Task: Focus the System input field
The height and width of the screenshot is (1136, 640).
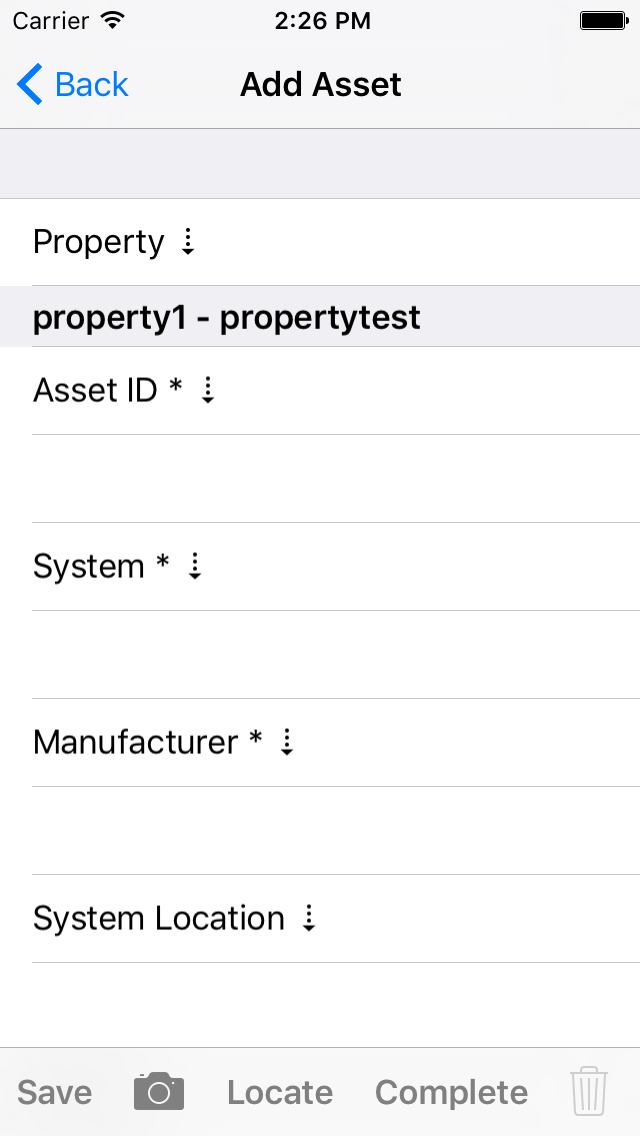Action: (335, 655)
